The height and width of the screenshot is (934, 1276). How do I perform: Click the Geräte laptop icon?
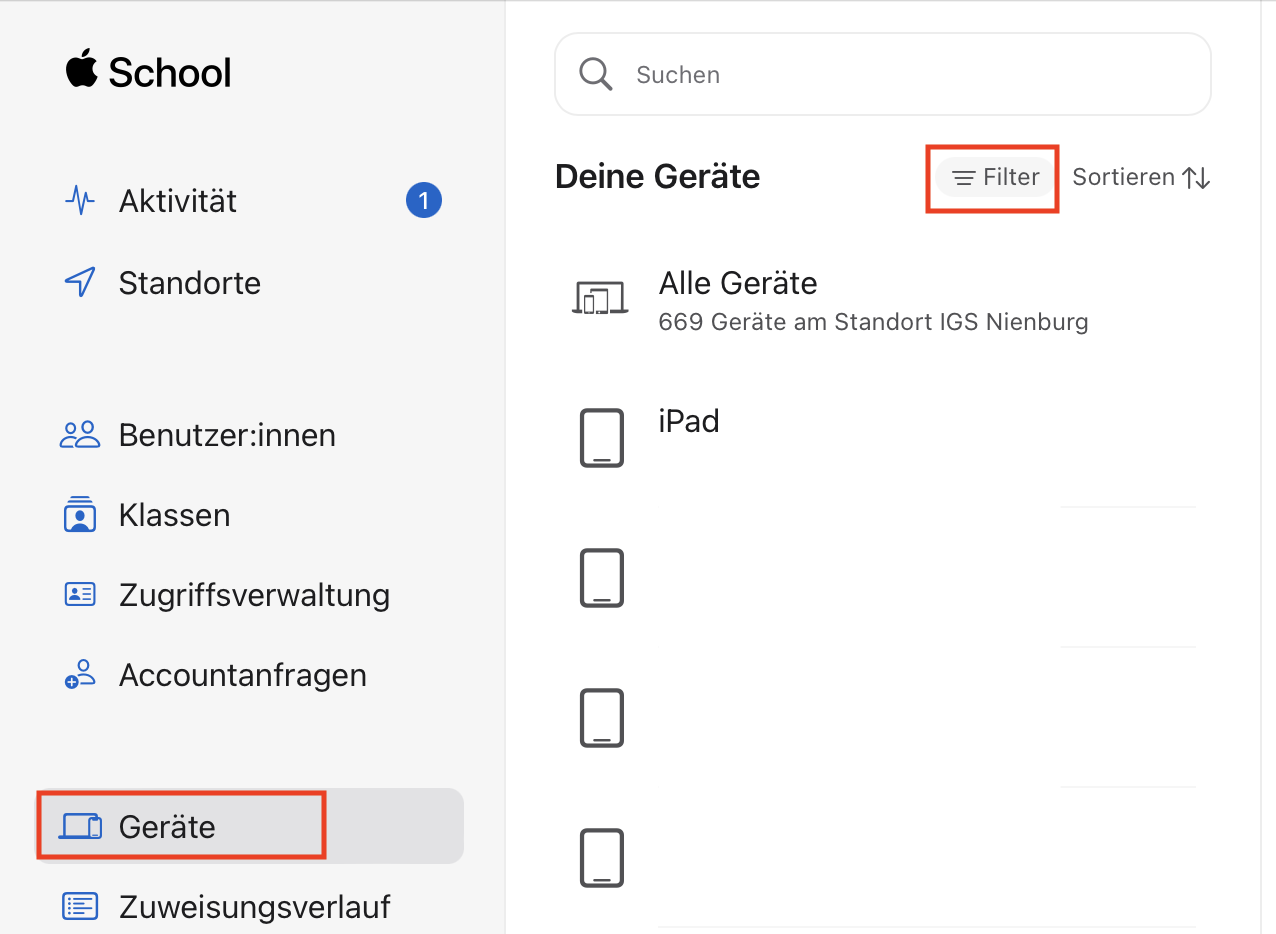pos(81,827)
